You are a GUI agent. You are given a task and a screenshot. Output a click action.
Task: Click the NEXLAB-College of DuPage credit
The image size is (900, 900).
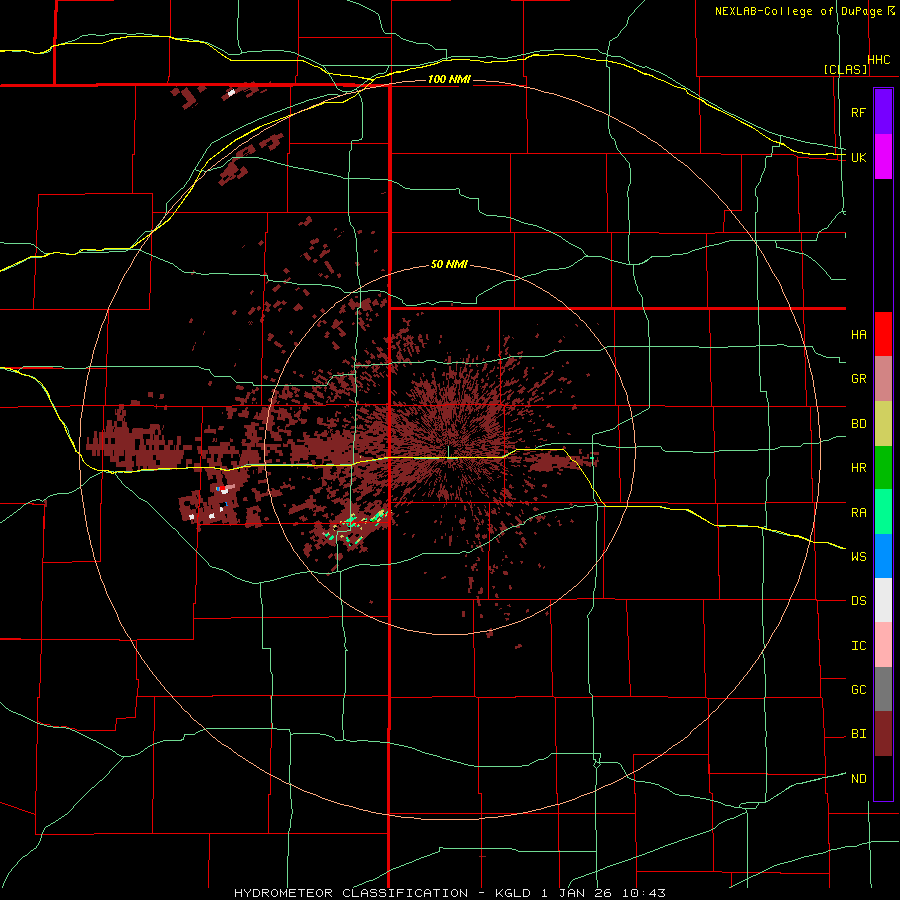coord(798,11)
